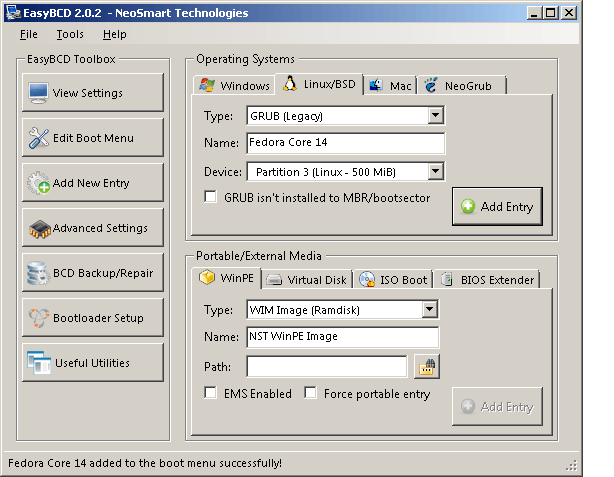Click the 'WIM Image (Ramdisk)' combo text
Viewport: 614px width, 477px height.
tap(304, 310)
